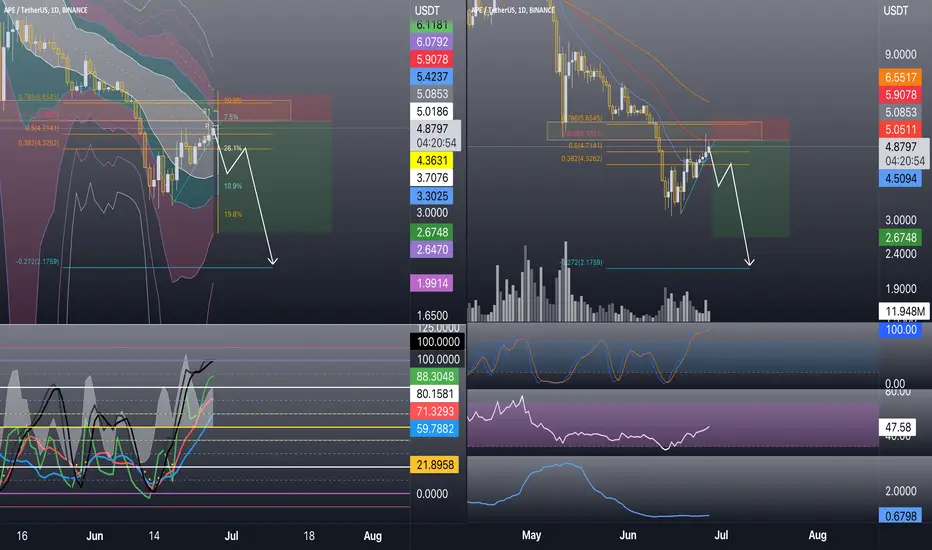Click the yellow 4.3631 price label
The image size is (932, 550).
point(432,161)
